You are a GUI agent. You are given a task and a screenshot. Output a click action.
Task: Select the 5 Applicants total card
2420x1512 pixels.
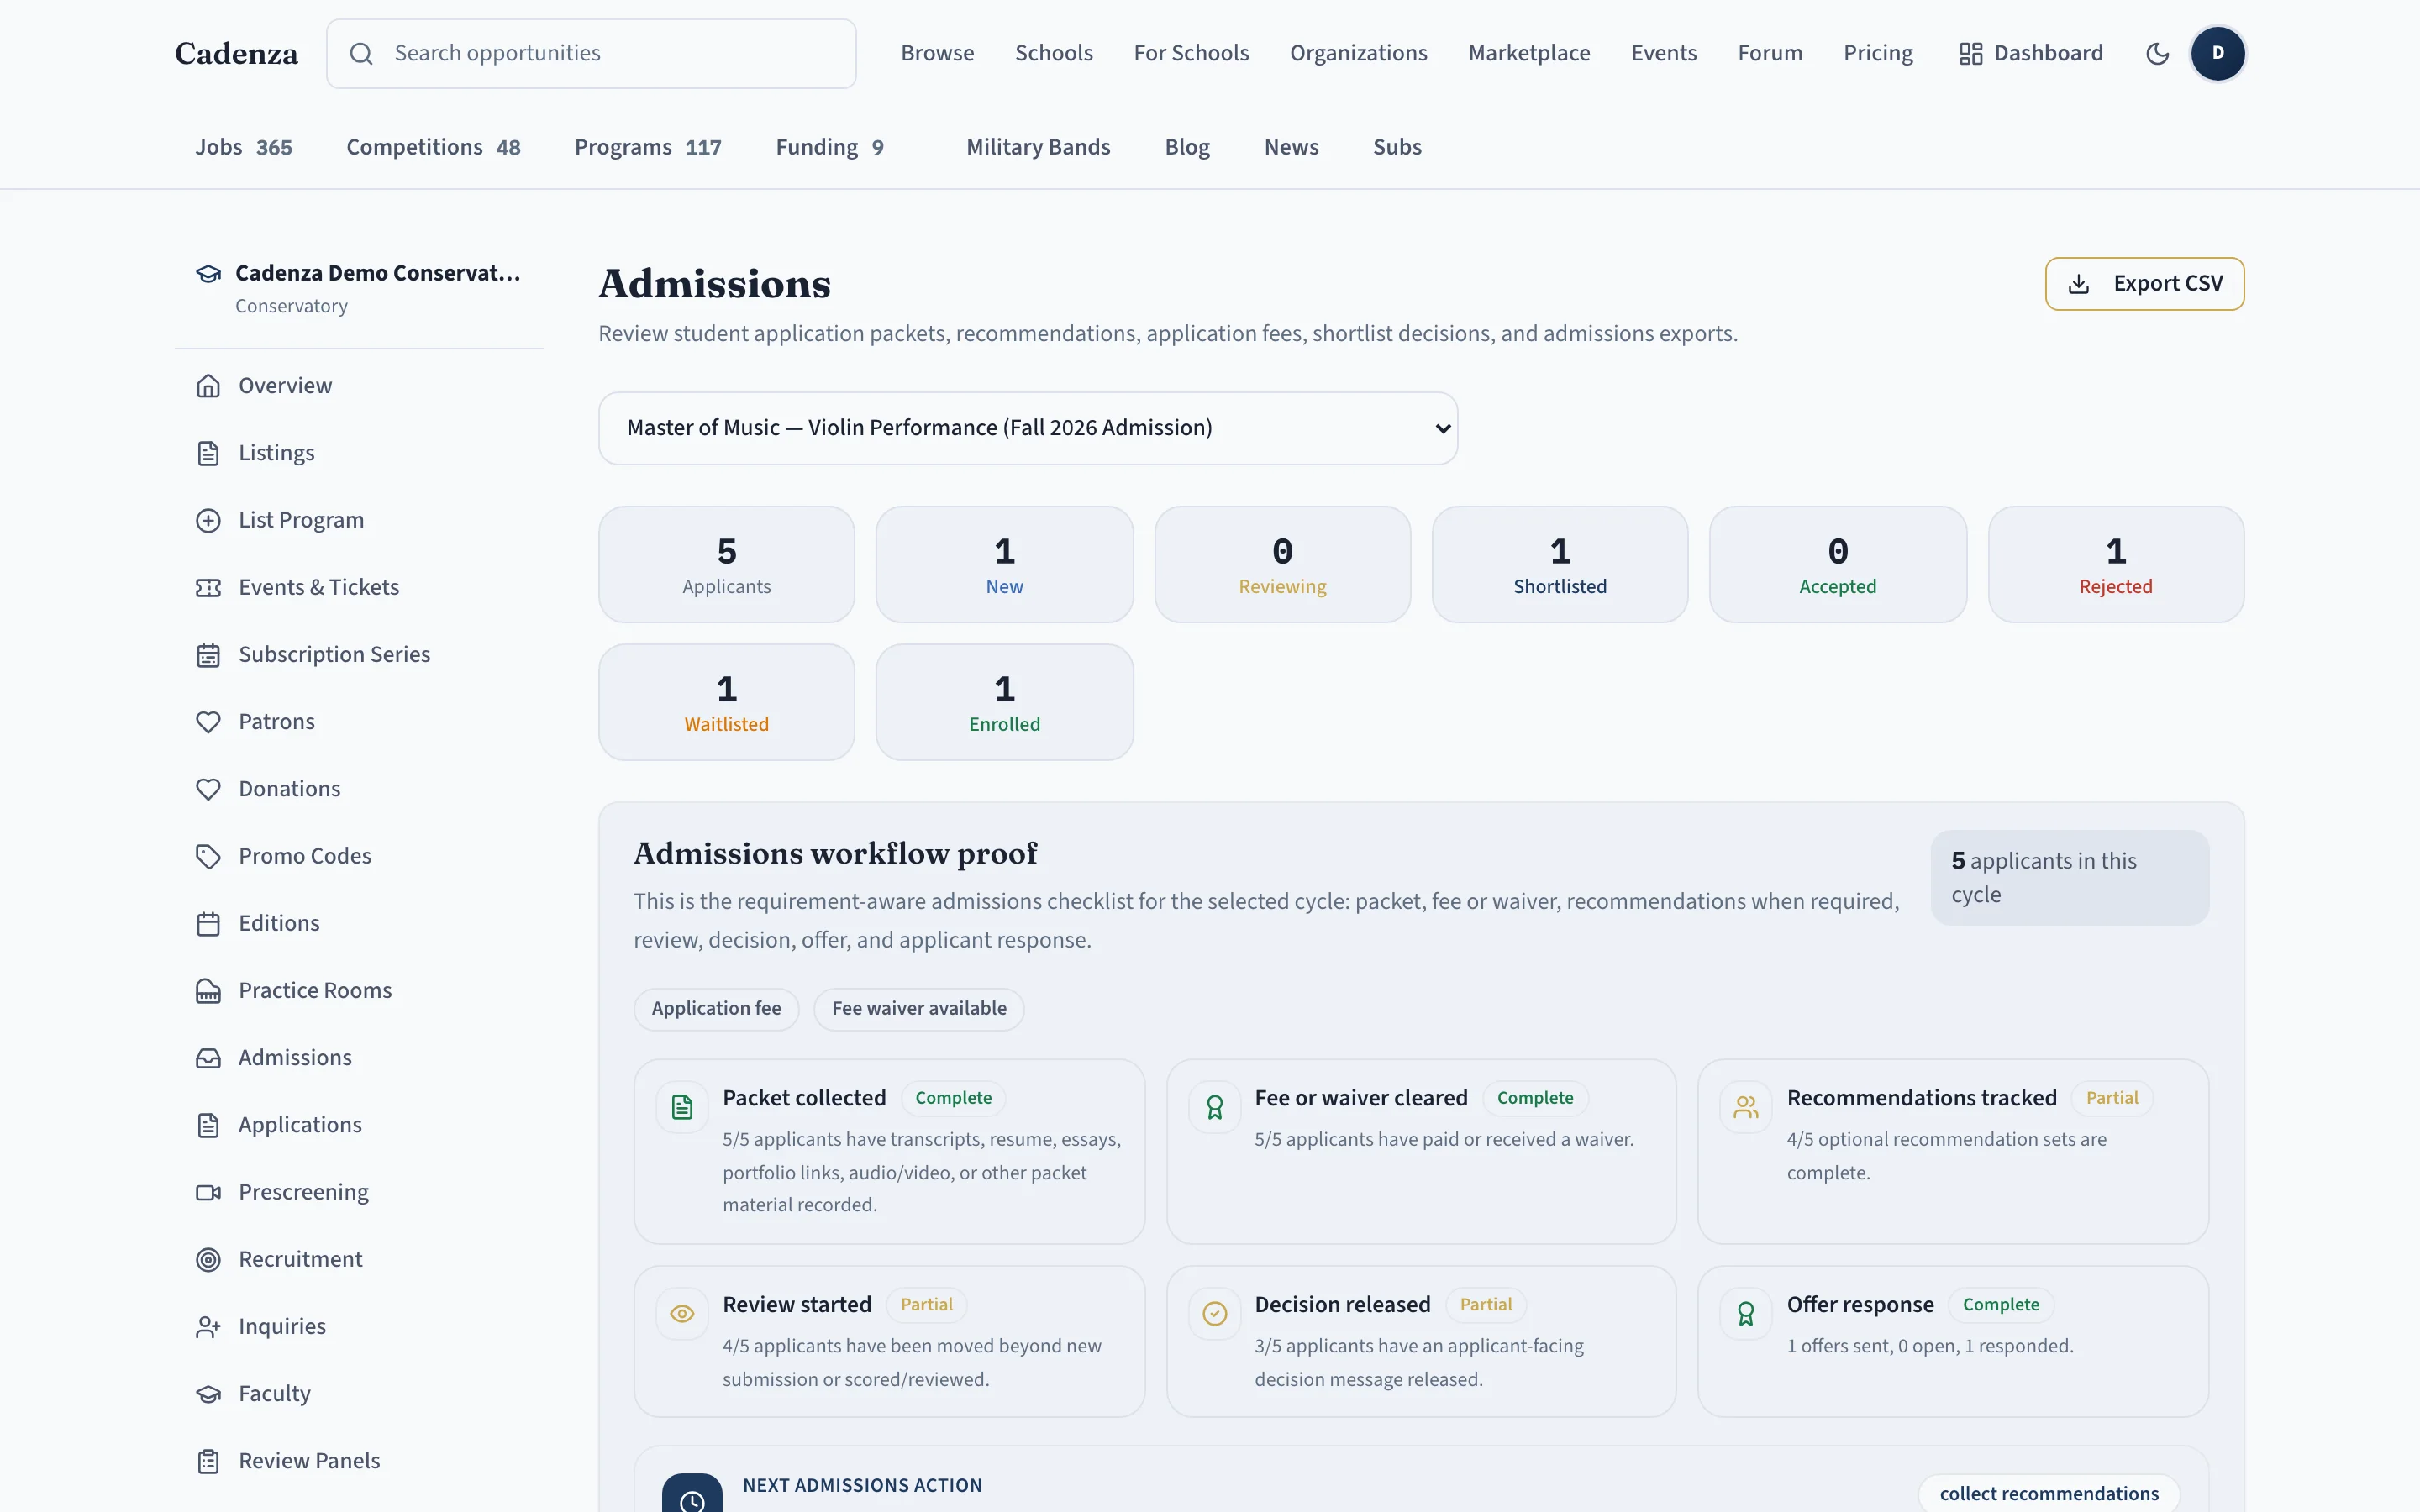(726, 564)
